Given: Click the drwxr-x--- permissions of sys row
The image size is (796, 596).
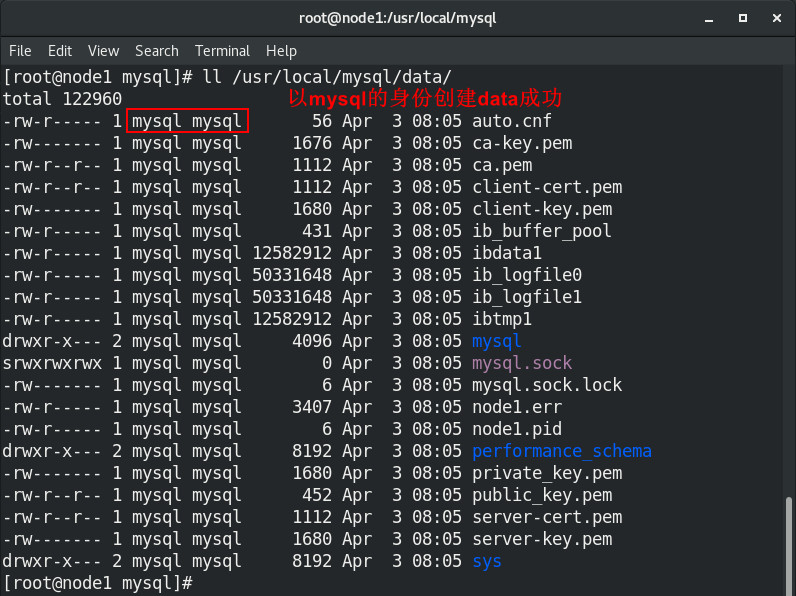Looking at the screenshot, I should (x=52, y=561).
